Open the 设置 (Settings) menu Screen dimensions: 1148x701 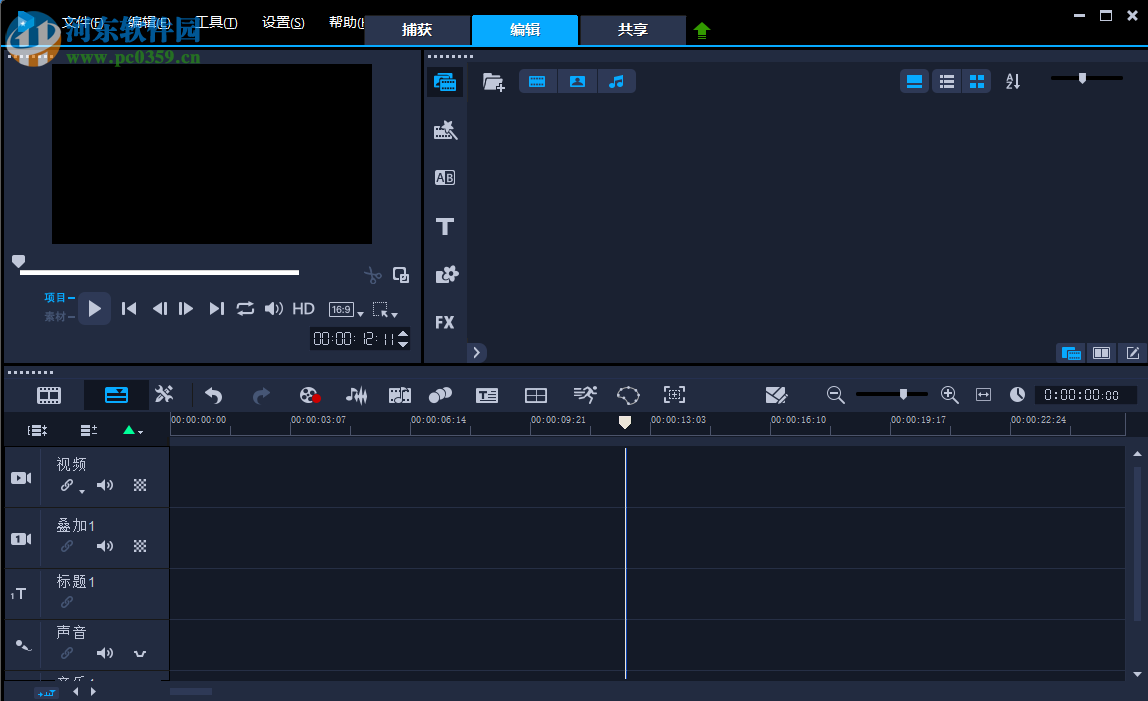283,23
